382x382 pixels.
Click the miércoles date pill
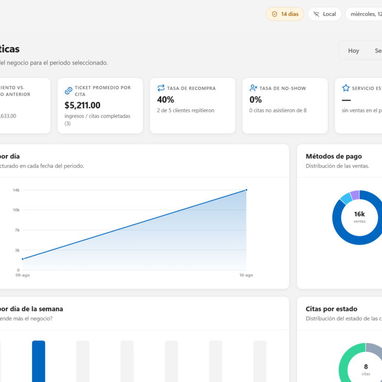click(x=364, y=14)
